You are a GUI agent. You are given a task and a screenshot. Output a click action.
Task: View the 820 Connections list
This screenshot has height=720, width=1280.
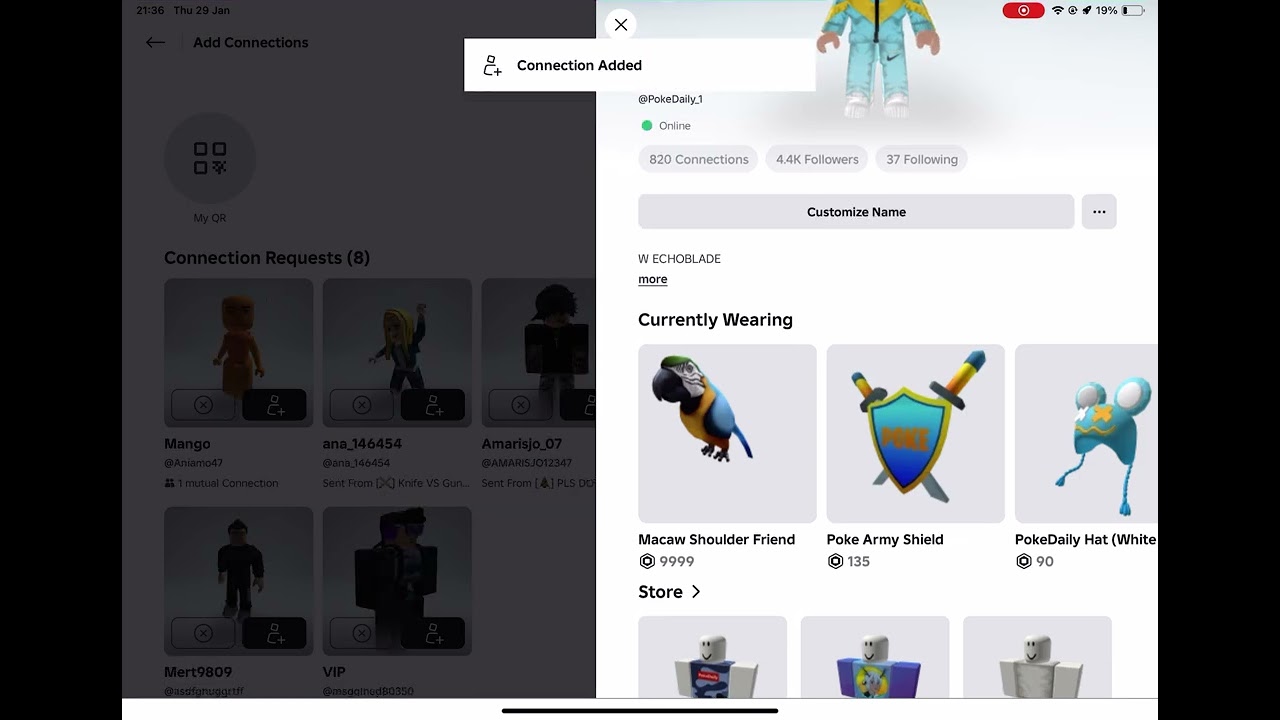pos(699,159)
